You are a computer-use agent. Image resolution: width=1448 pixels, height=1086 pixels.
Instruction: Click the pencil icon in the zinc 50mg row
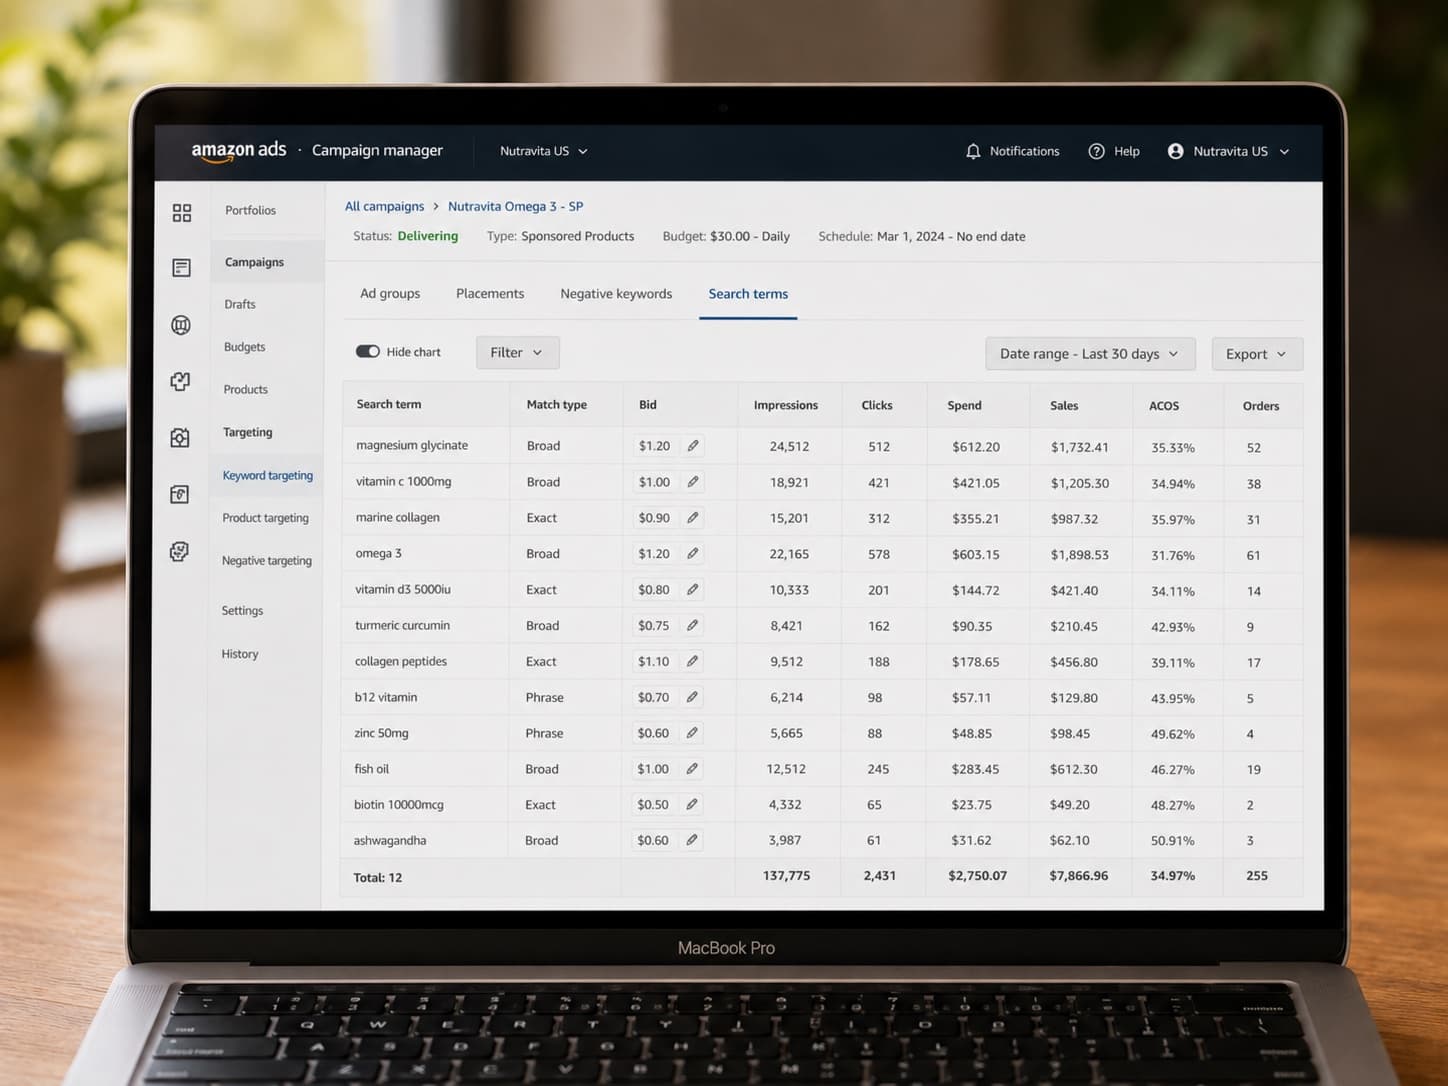click(692, 733)
